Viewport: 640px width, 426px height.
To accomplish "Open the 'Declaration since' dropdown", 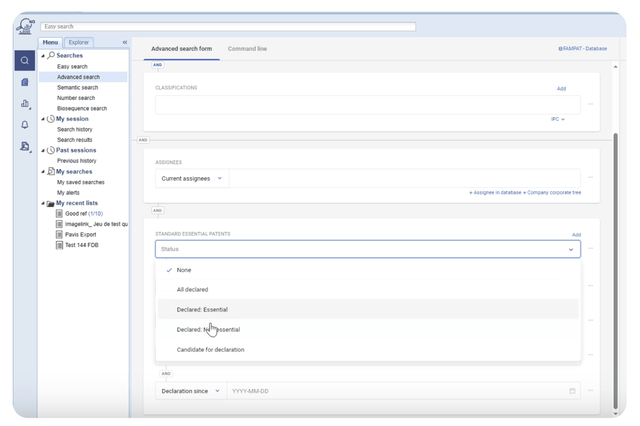I will 191,391.
